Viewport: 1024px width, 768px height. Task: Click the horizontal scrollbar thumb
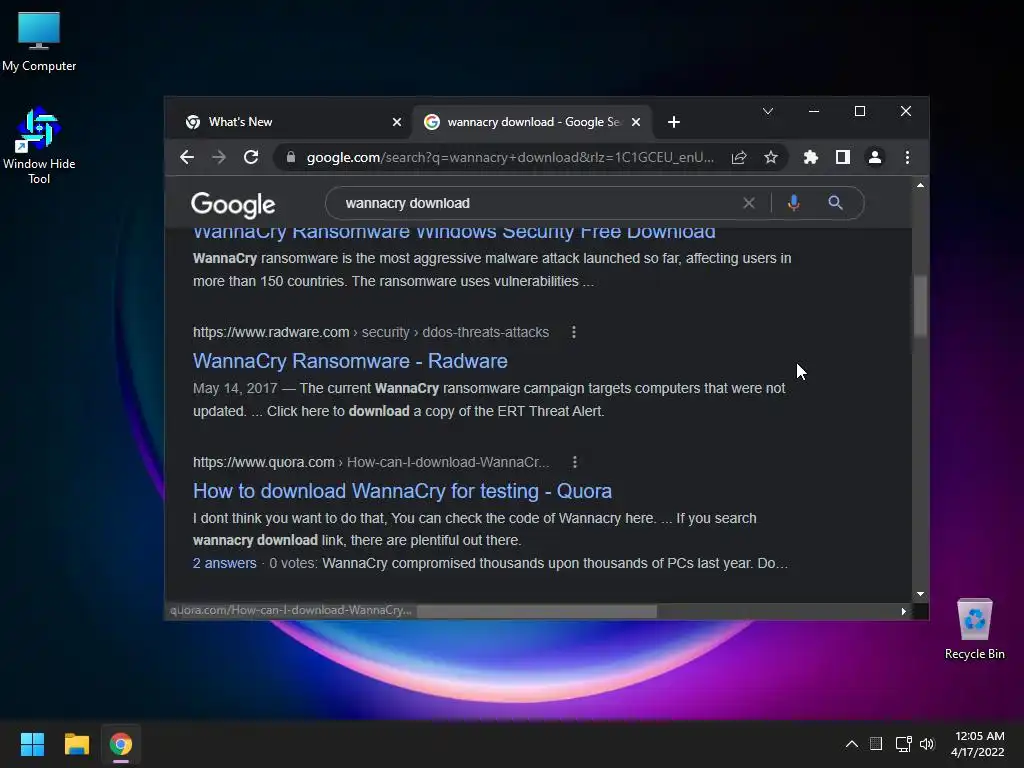pos(537,611)
